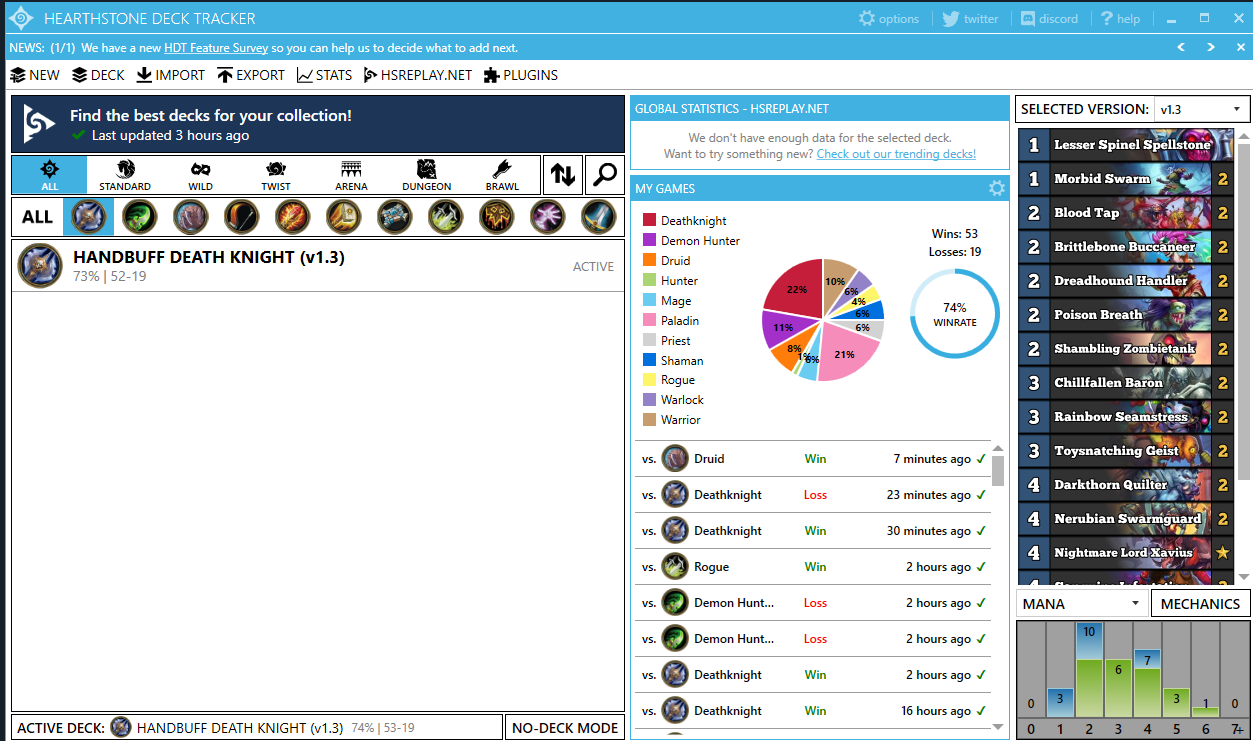This screenshot has width=1253, height=741.
Task: Filter decks by Death Knight class icon
Action: pos(88,216)
